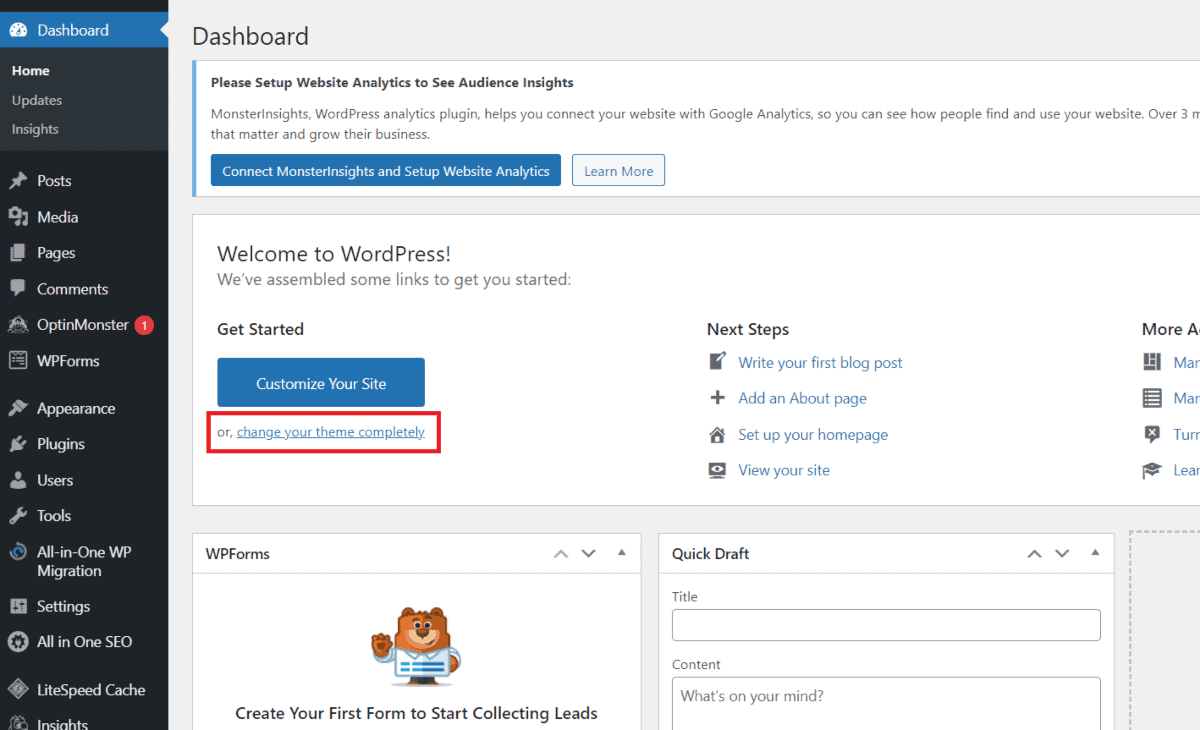Screen dimensions: 1200x730
Task: Click the Comments bubble icon
Action: click(x=18, y=289)
